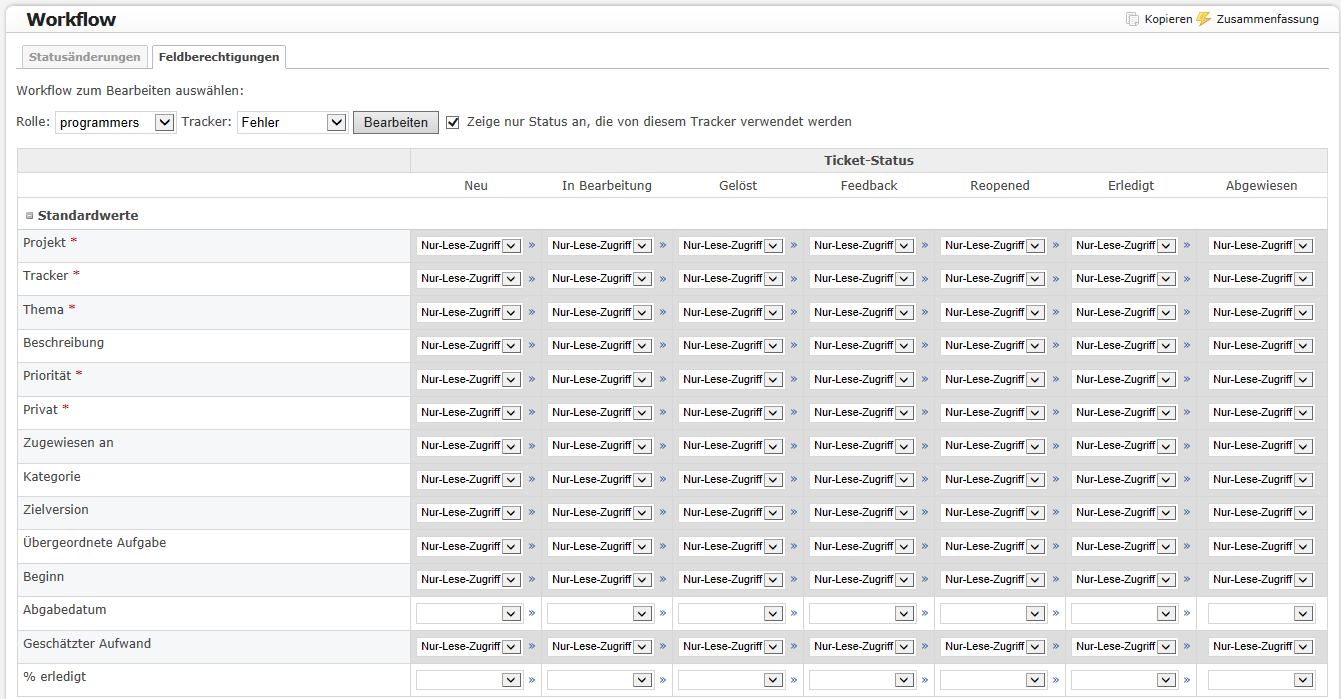Click the Kopieren copy icon
This screenshot has width=1341, height=699.
coord(1132,19)
